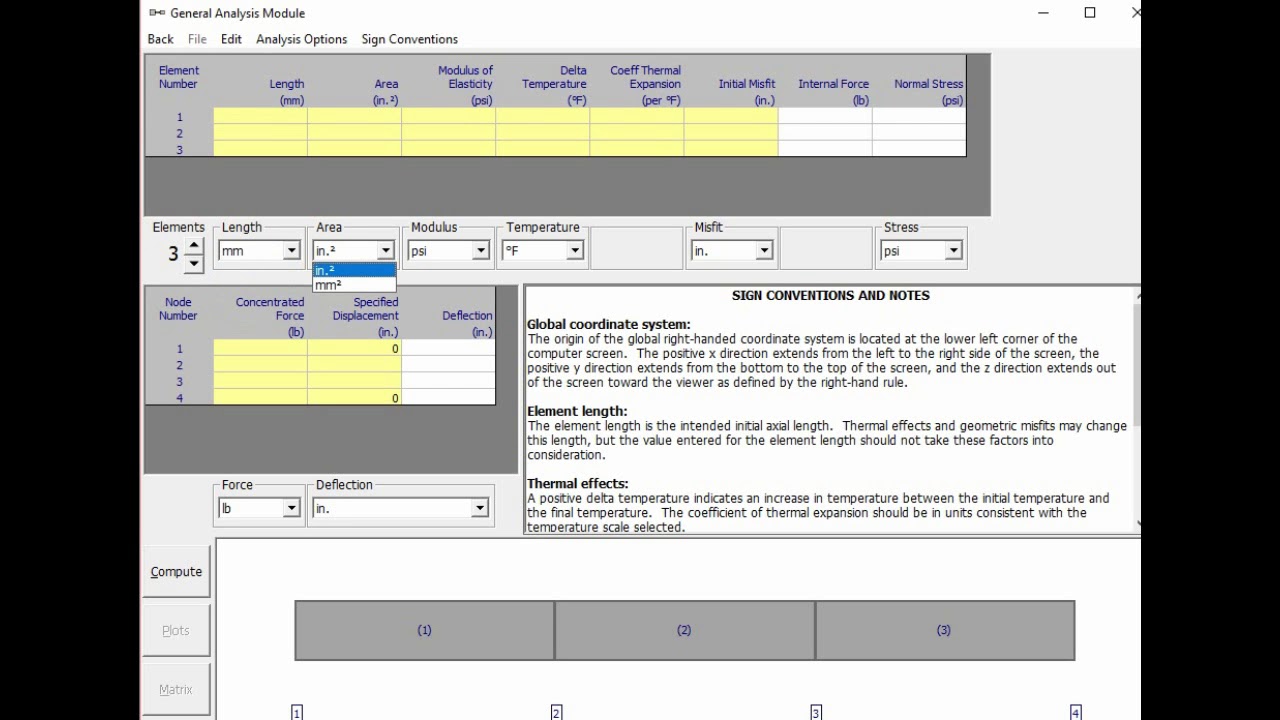1280x720 pixels.
Task: Open the Length units dropdown
Action: coord(291,251)
